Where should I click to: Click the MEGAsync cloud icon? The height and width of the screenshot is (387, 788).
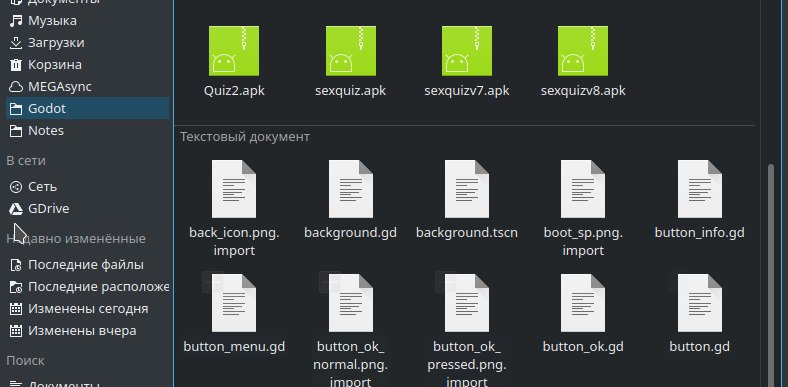click(x=16, y=86)
